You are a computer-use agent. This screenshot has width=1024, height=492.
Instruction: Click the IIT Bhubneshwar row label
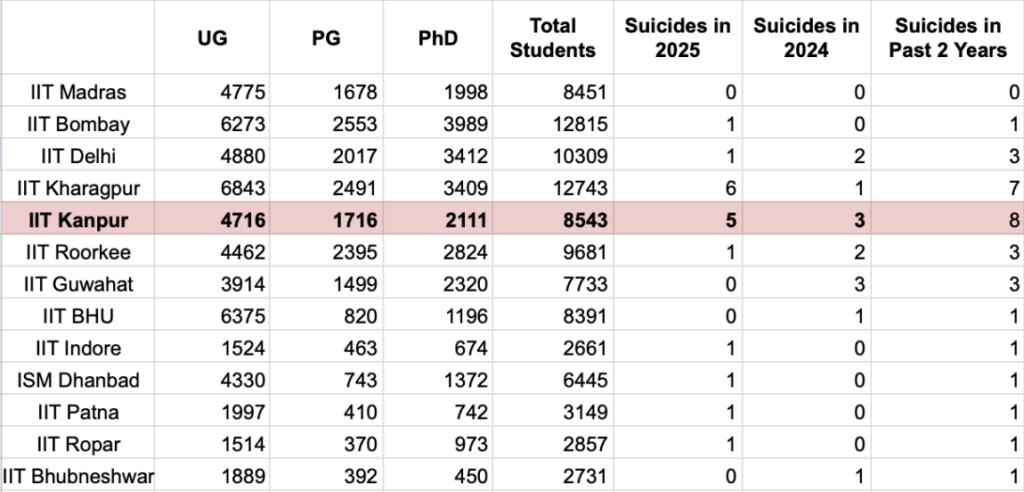pos(78,475)
